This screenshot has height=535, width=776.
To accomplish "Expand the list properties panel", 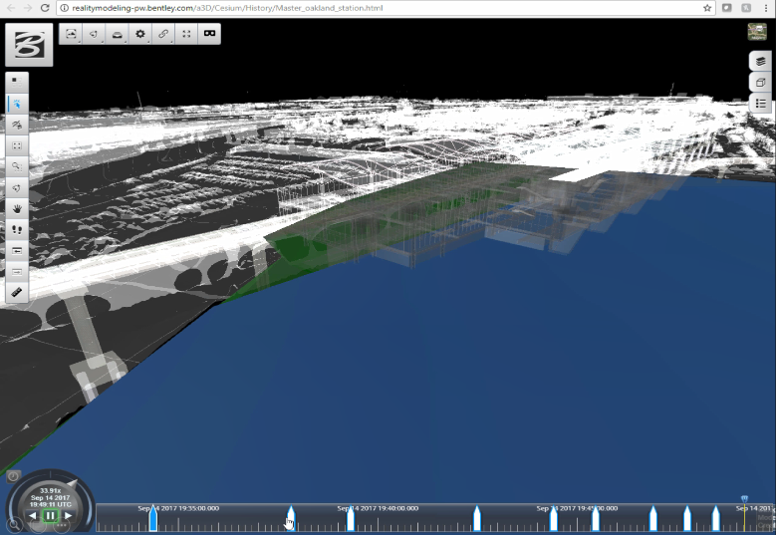I will point(760,103).
